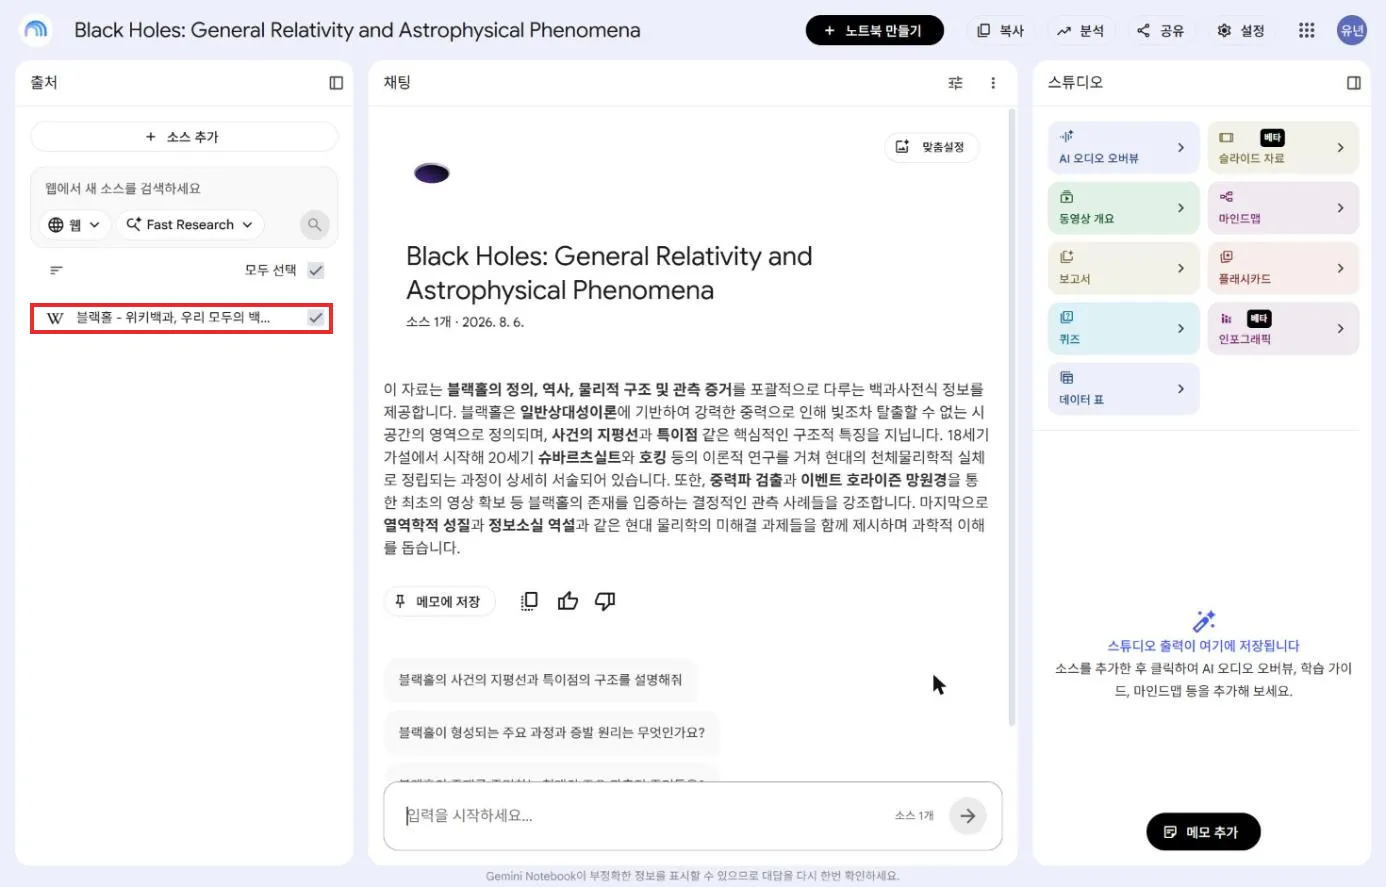Send message with arrow button

tap(967, 816)
